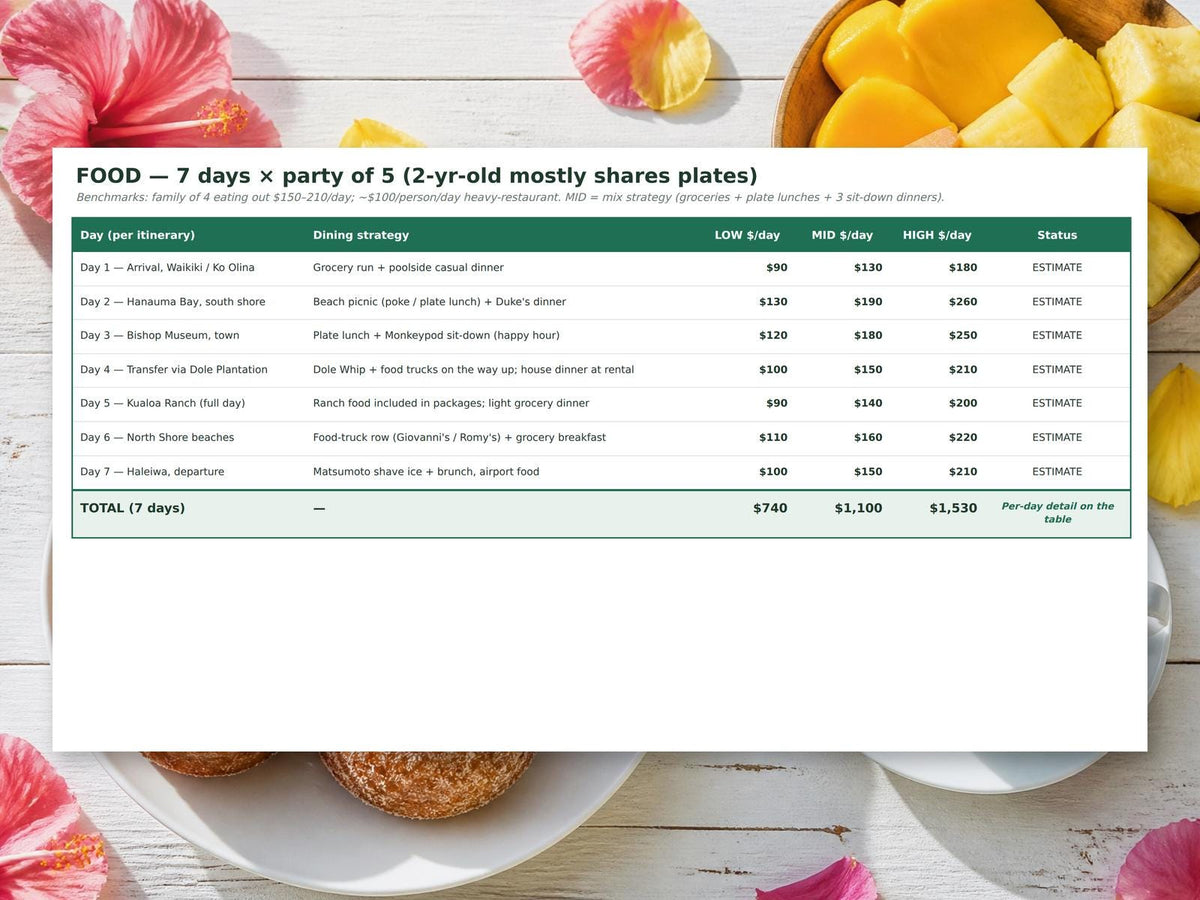Click the Day 5 LOW value $90
Image resolution: width=1200 pixels, height=900 pixels.
(777, 404)
